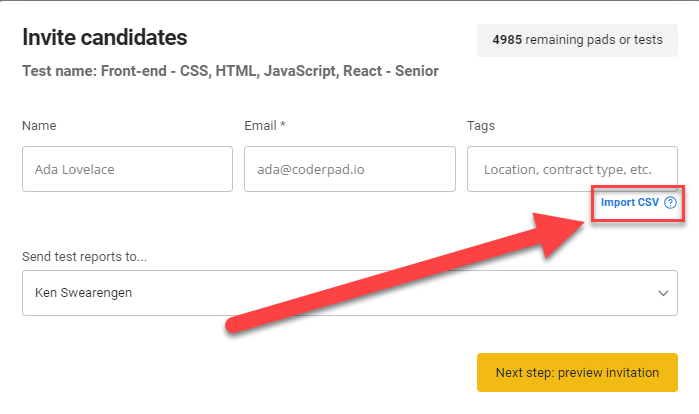Expand the chevron arrow on recipient dropdown
The image size is (699, 414).
[x=663, y=293]
